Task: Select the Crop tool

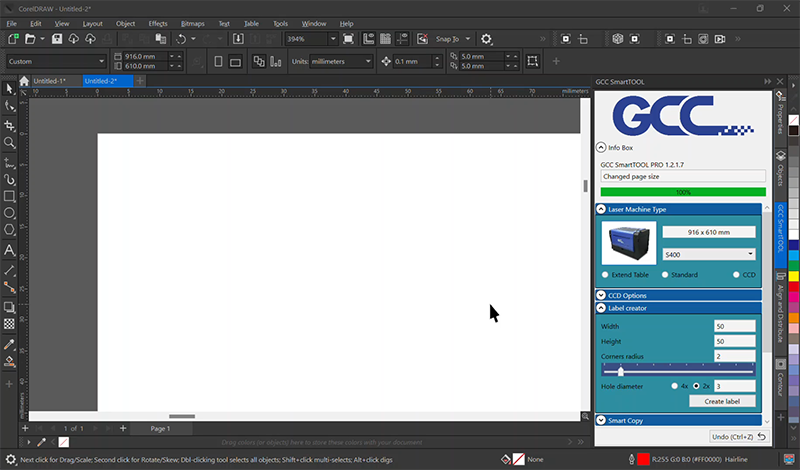Action: point(10,125)
